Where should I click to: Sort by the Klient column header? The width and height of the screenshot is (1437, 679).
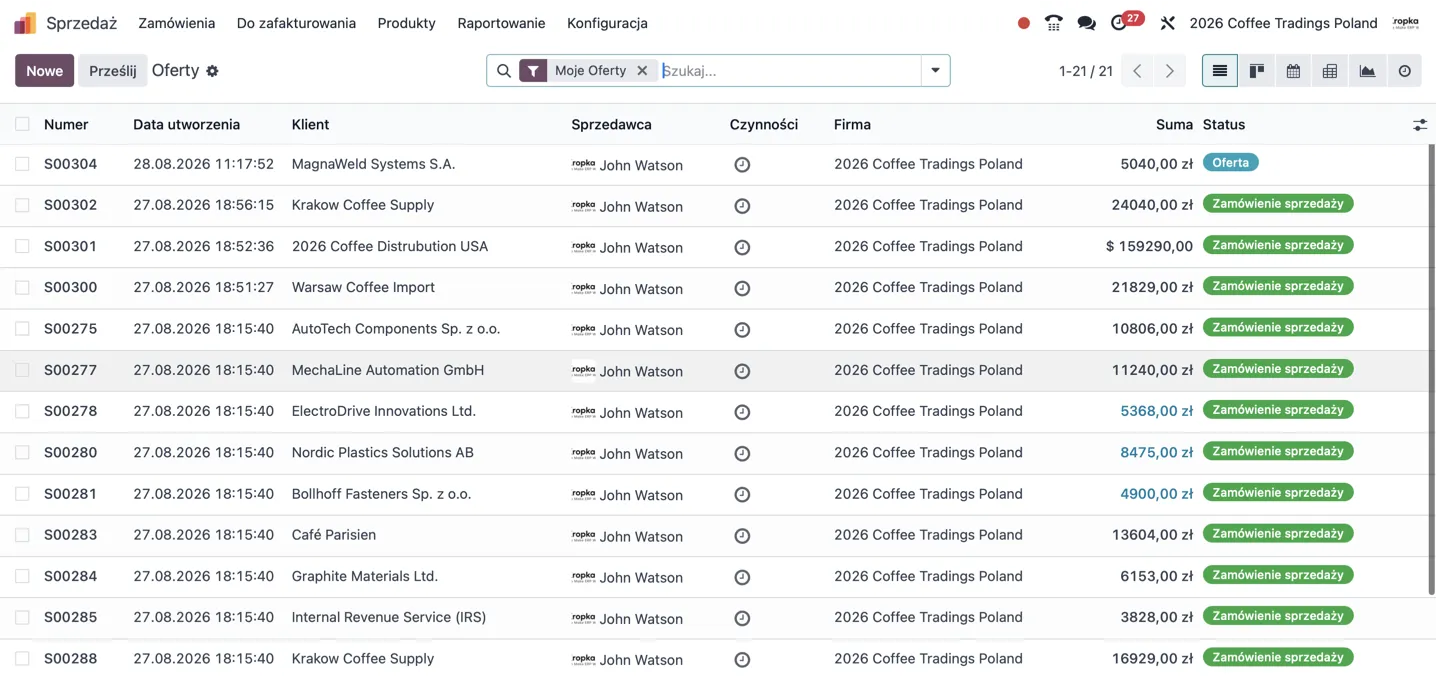coord(310,125)
